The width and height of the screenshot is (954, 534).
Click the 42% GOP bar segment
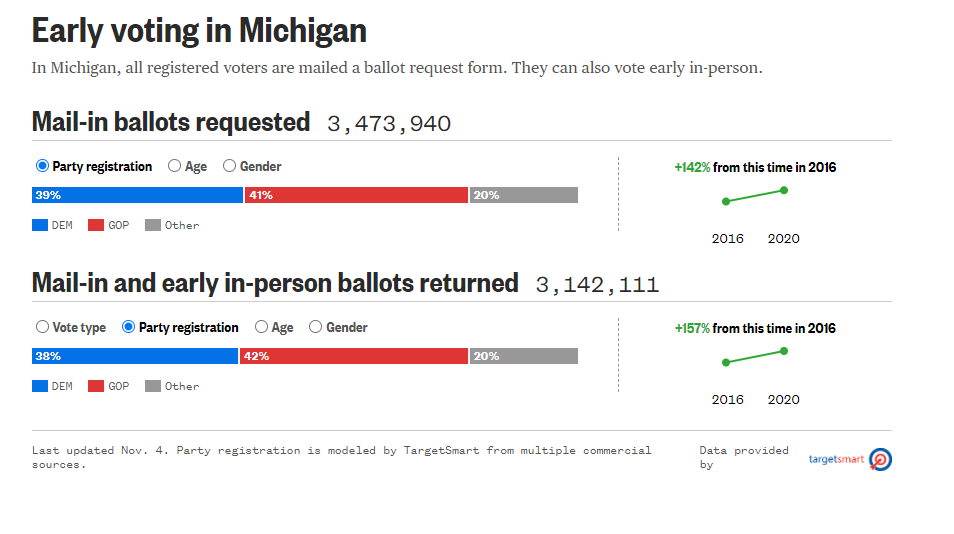point(354,356)
